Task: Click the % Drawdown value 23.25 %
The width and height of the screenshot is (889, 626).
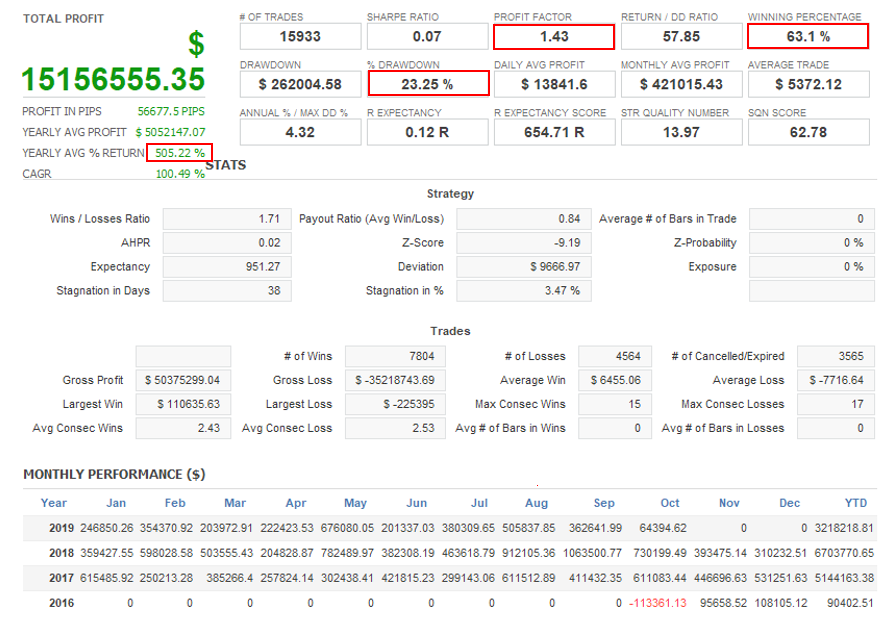Action: point(428,83)
